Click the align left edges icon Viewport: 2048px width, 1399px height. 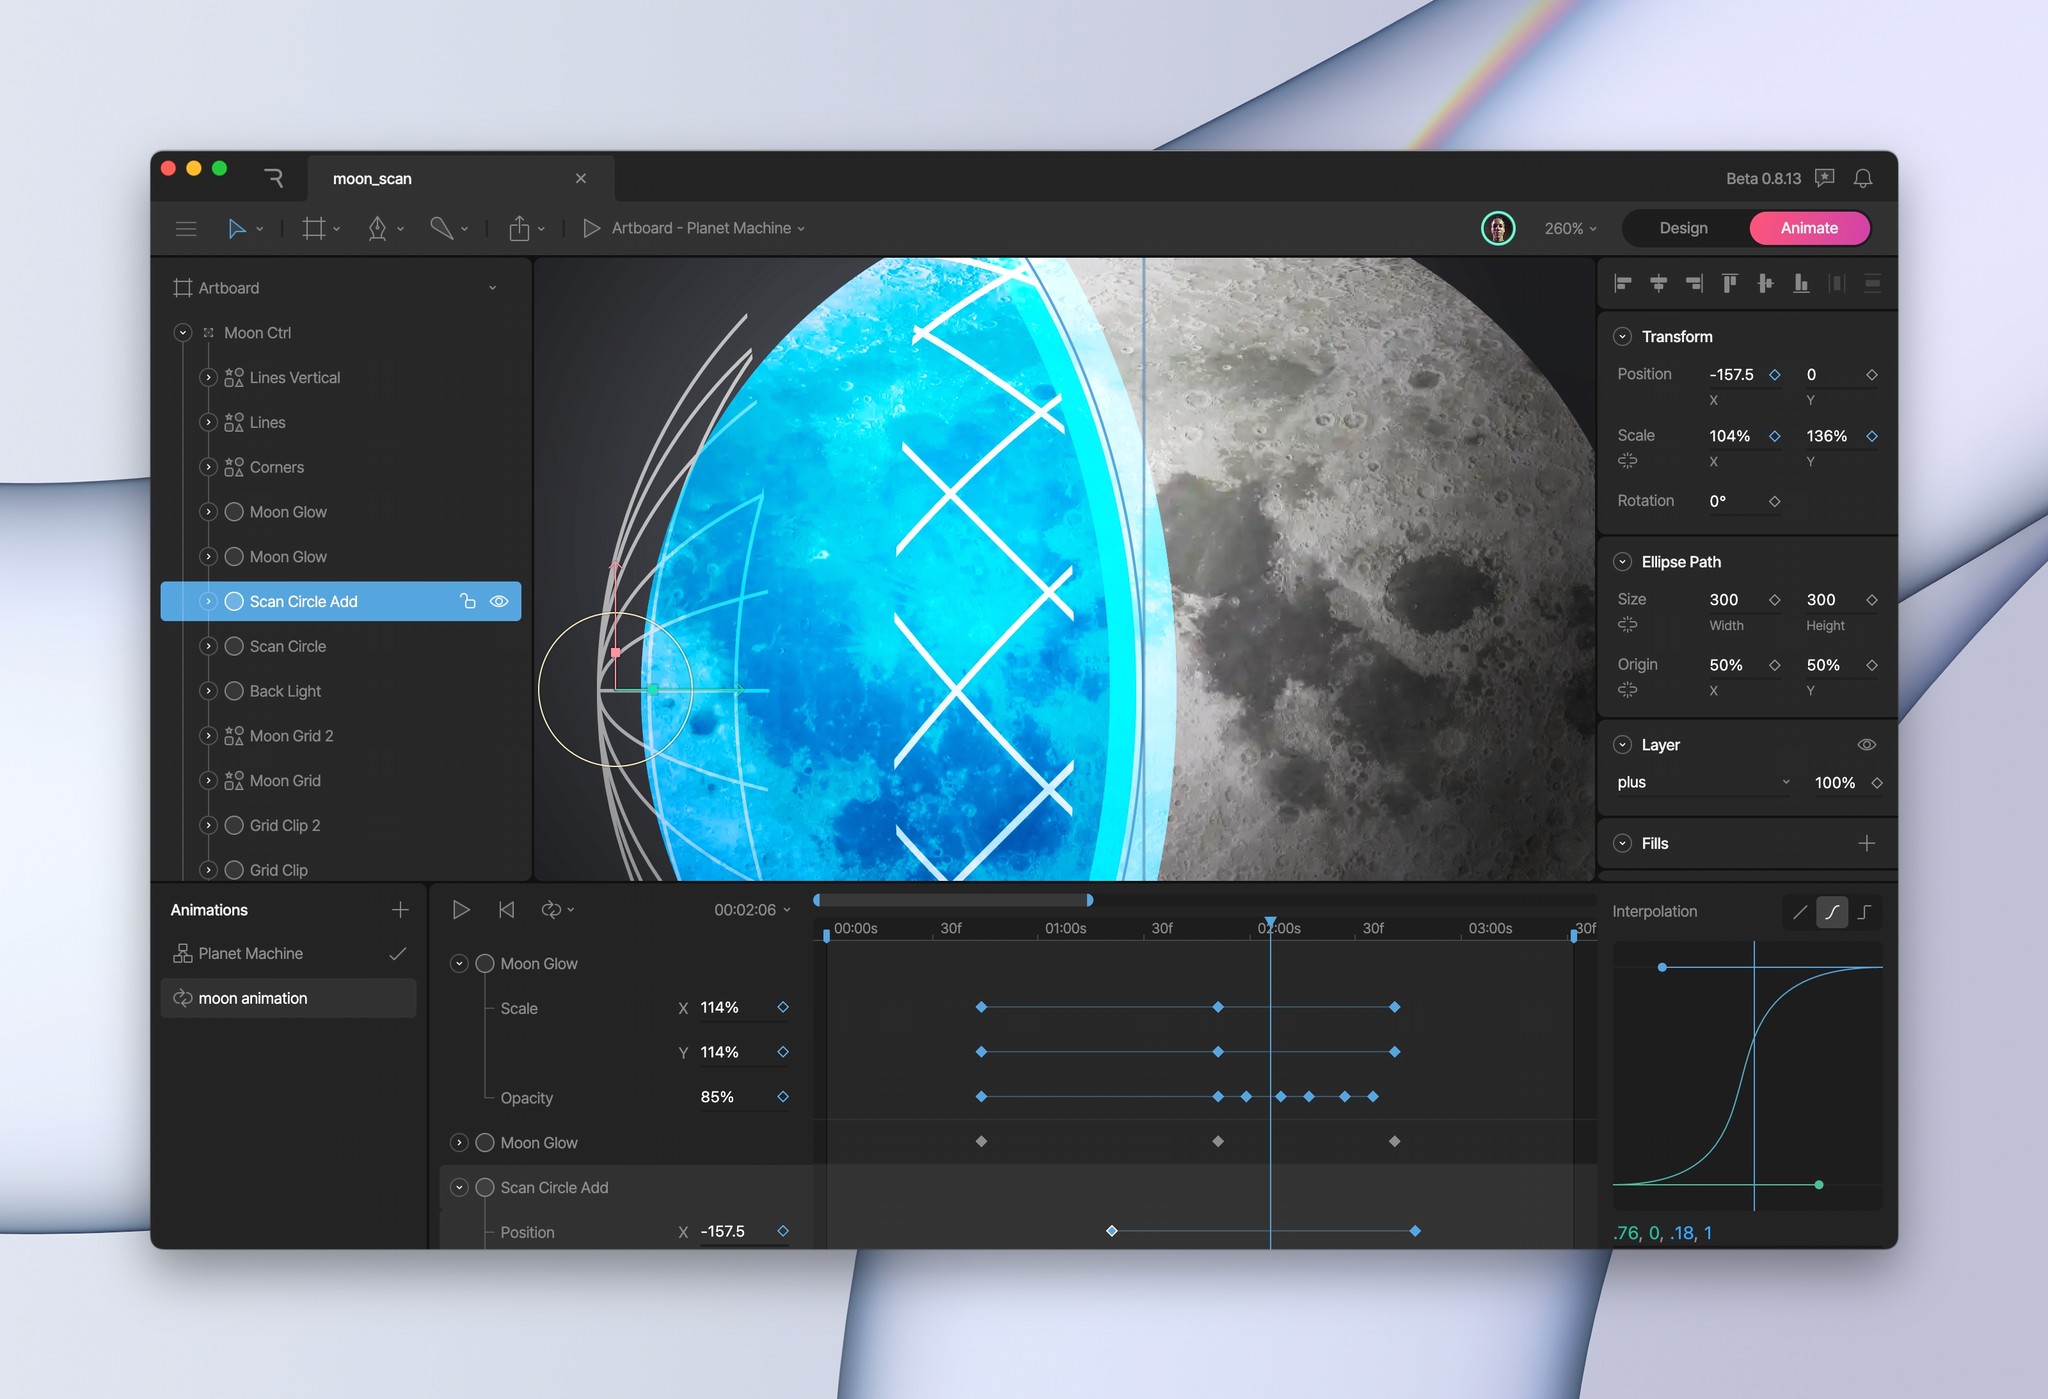1623,284
